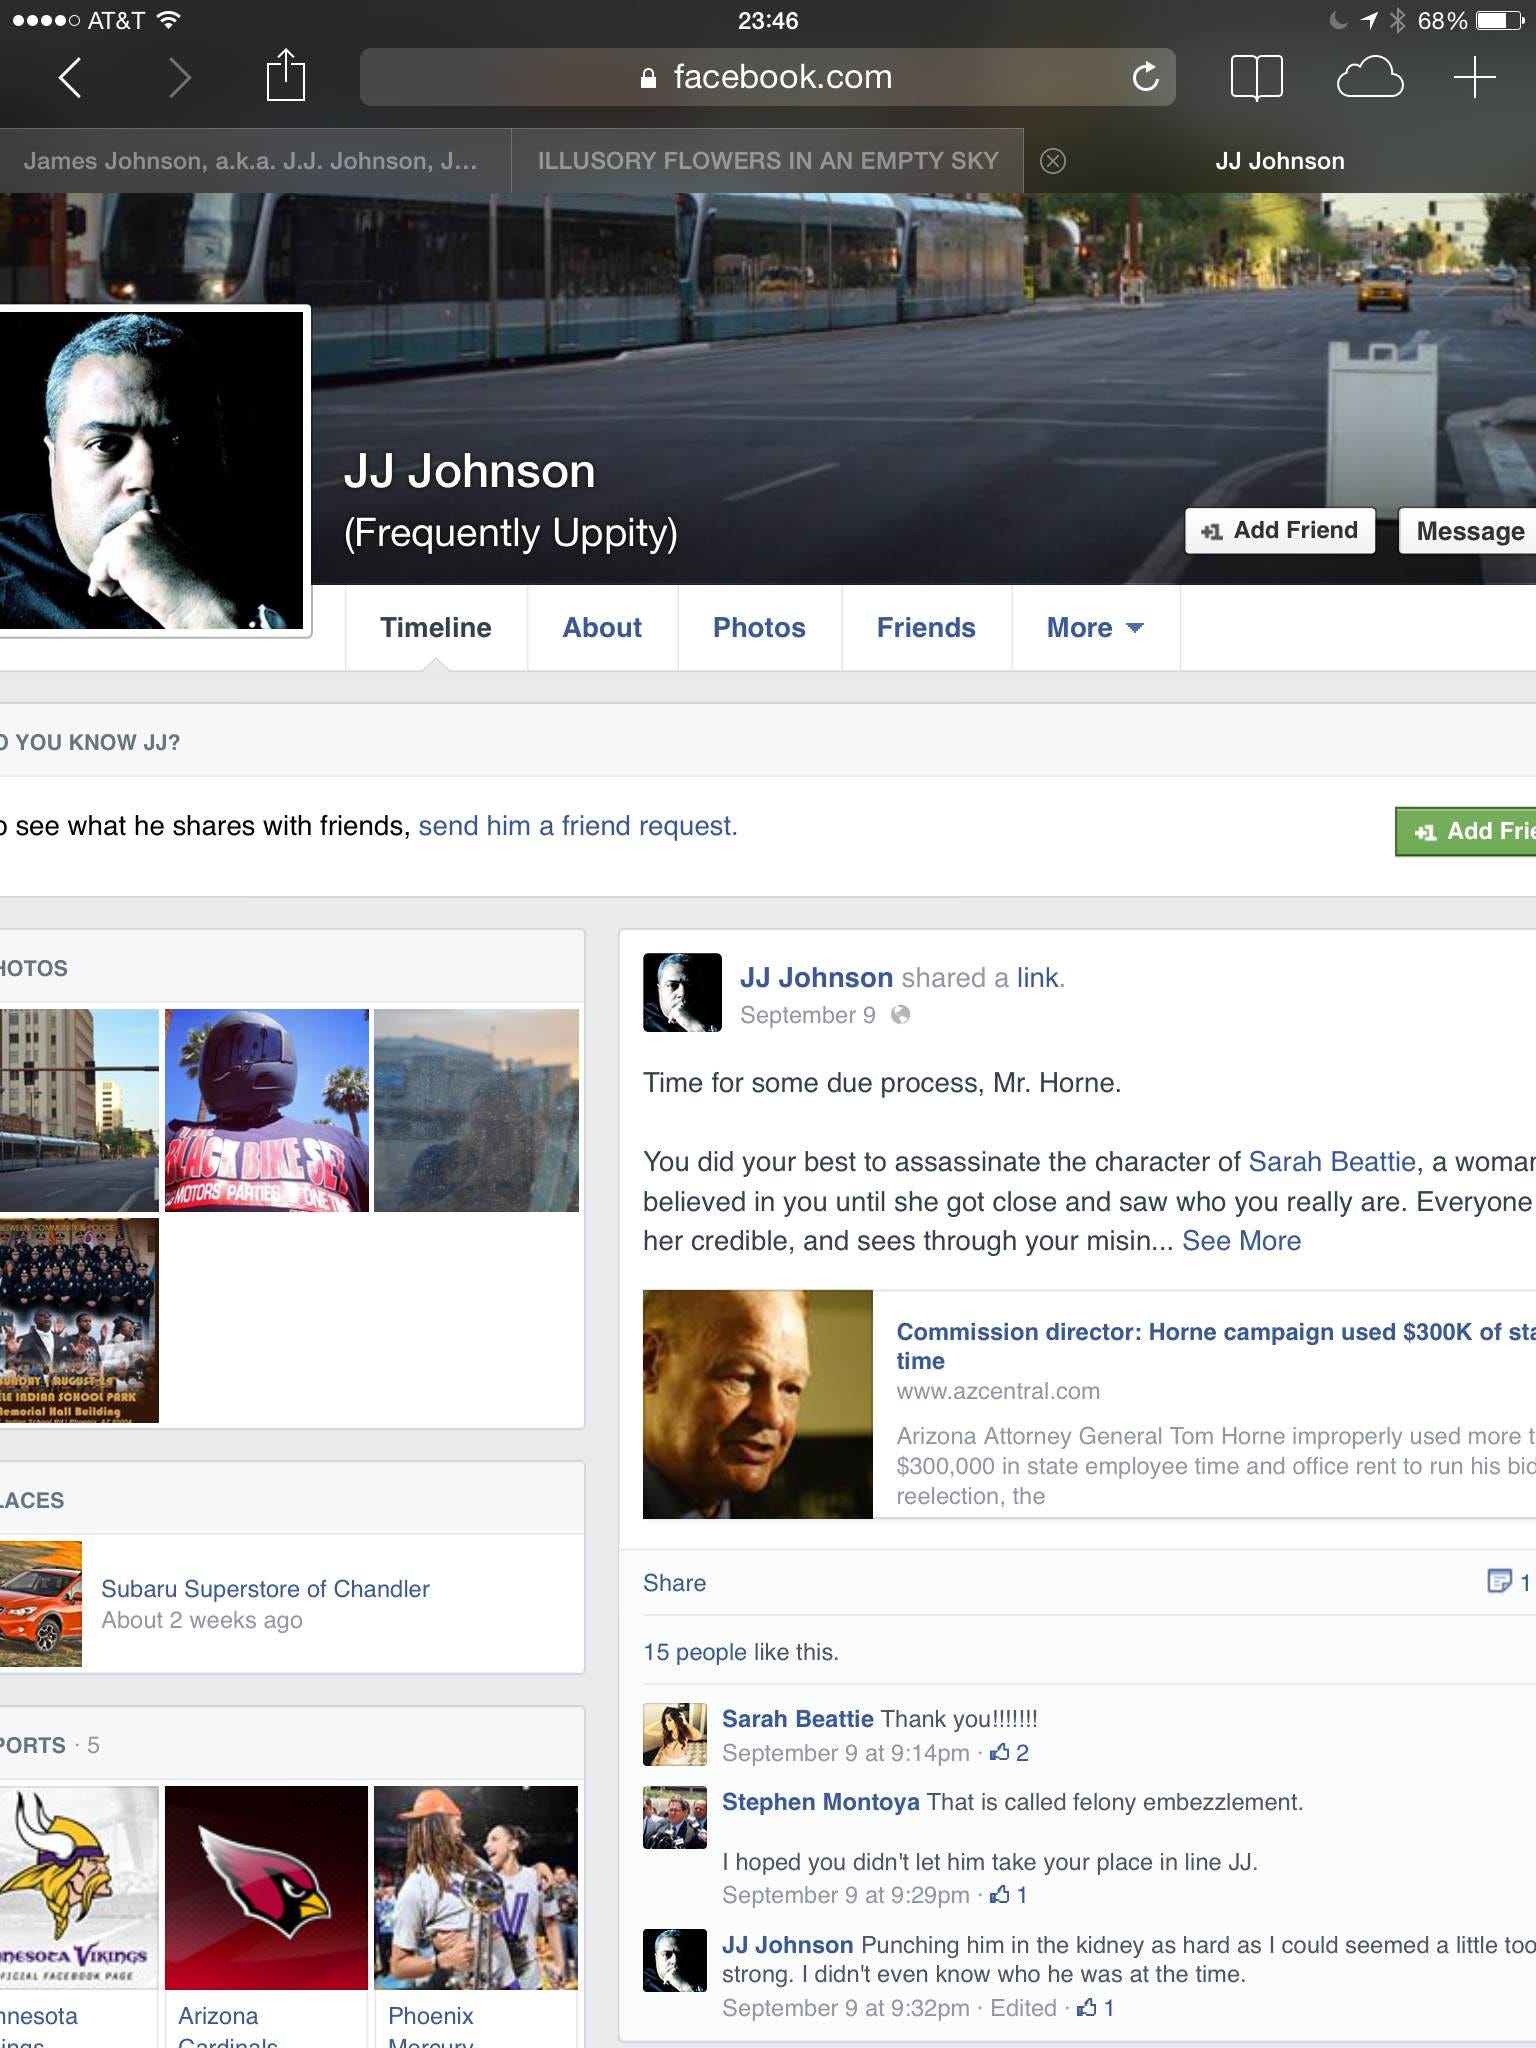Select the JJ Johnson browser tab

pos(1280,161)
